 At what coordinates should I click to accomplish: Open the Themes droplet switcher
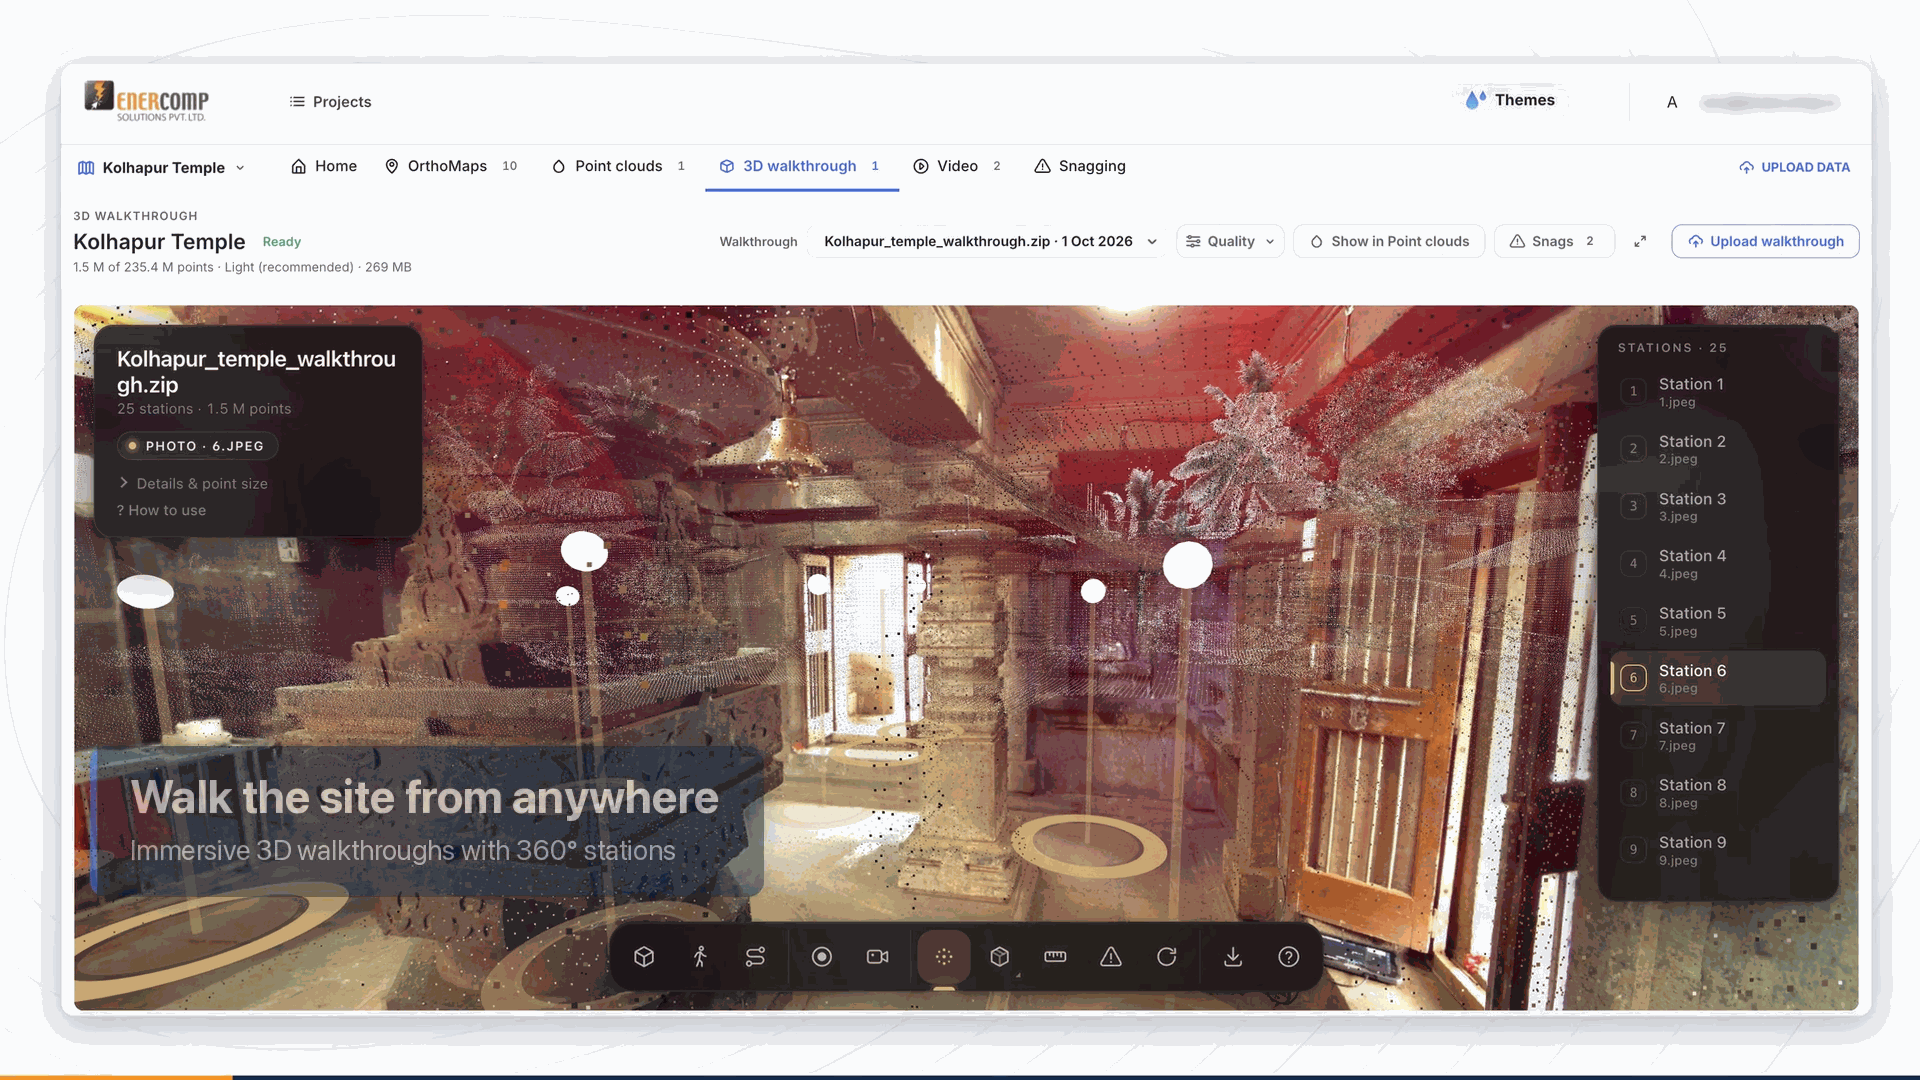[1510, 100]
